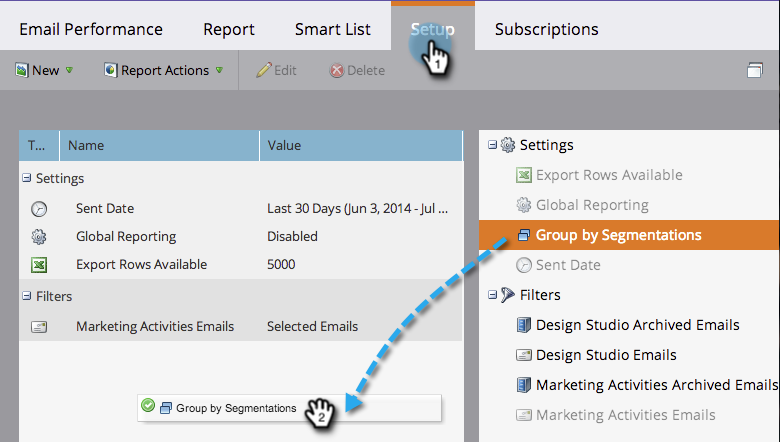This screenshot has height=442, width=780.
Task: Collapse the Settings group in the grid
Action: pyautogui.click(x=26, y=177)
